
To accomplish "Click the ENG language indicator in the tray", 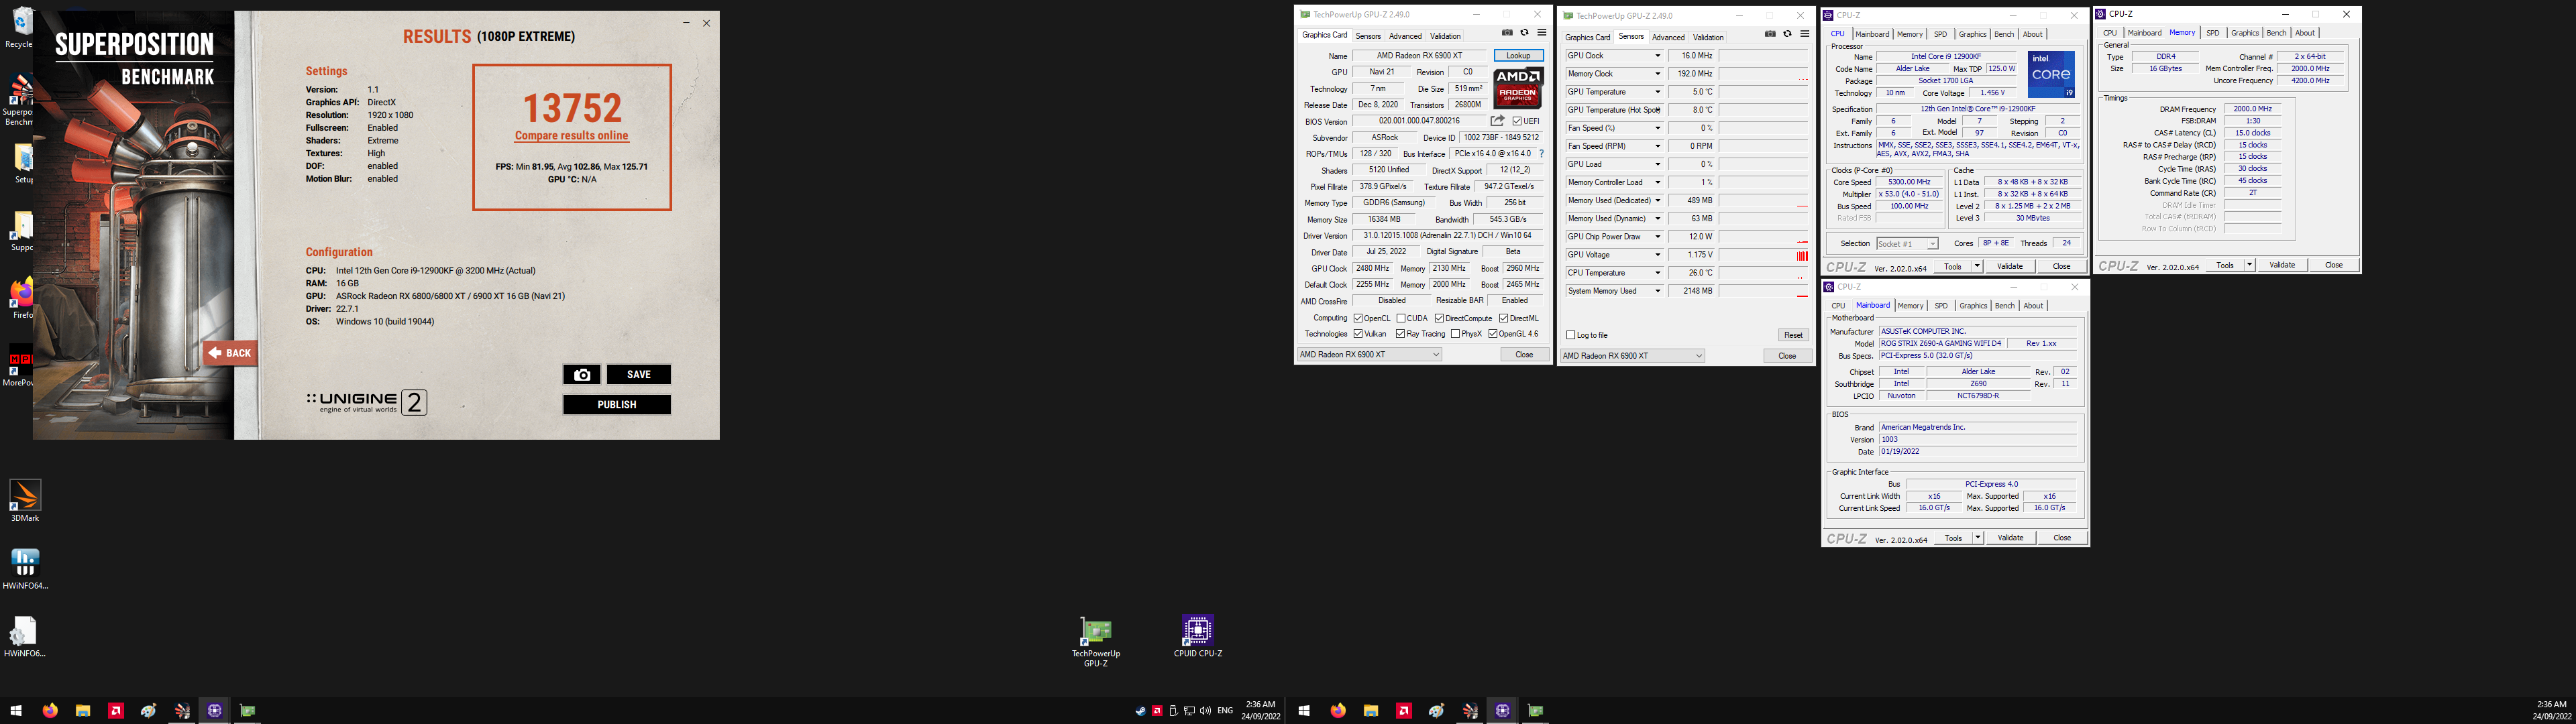I will tap(1225, 711).
